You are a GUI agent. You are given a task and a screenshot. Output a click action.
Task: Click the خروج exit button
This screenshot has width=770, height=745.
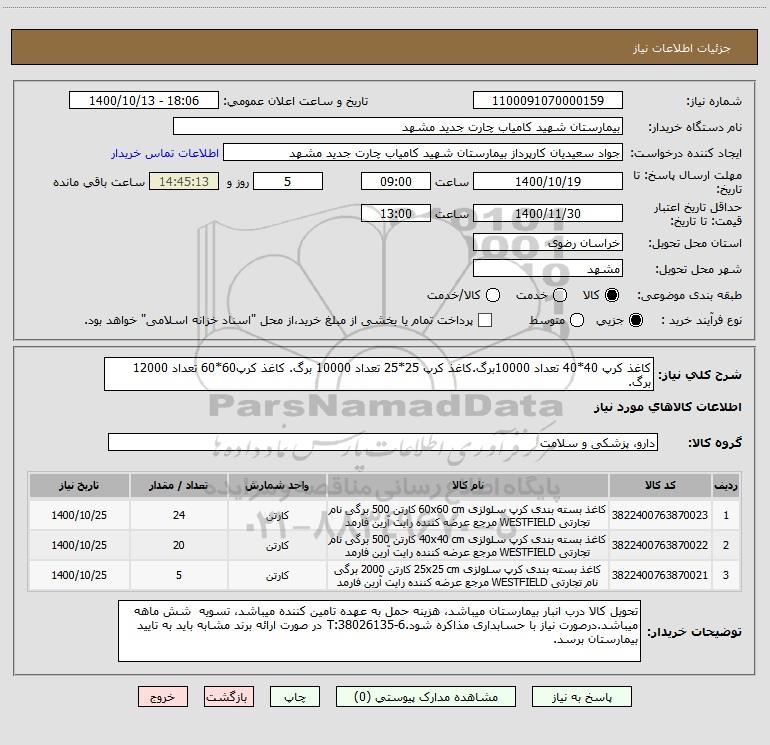point(163,697)
